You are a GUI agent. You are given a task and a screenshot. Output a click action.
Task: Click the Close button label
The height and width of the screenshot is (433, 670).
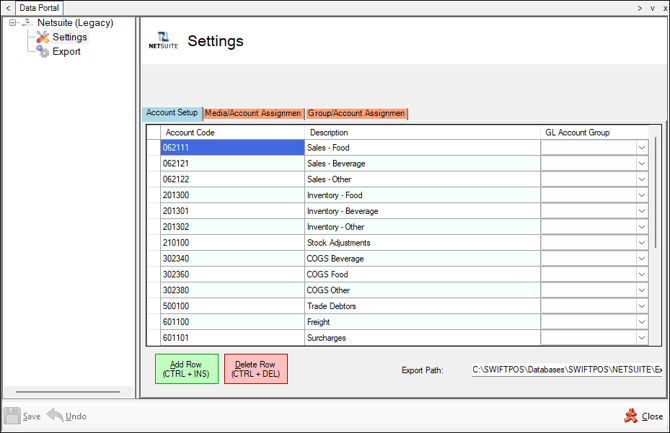[x=652, y=416]
